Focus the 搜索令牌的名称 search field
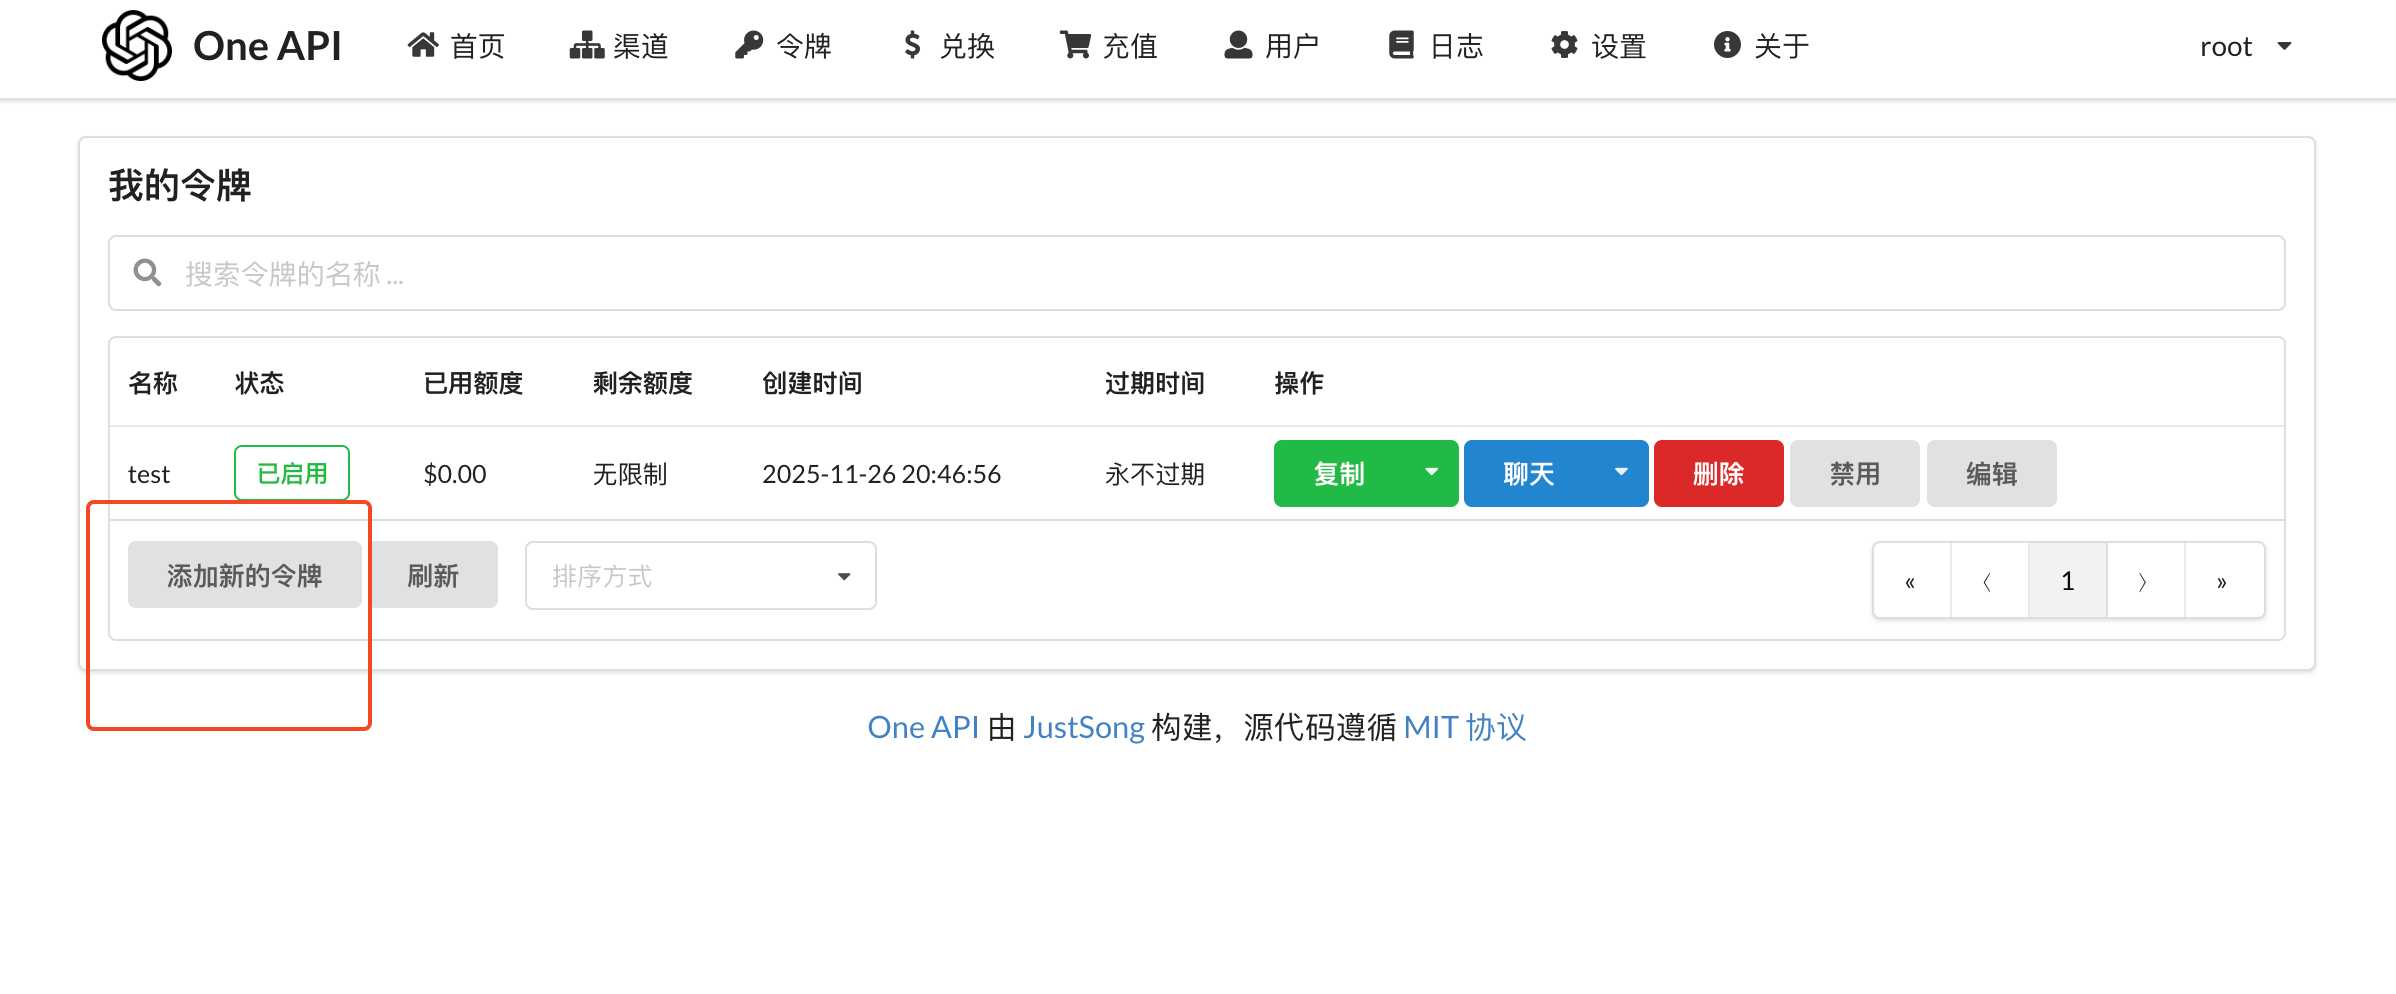2396x994 pixels. pyautogui.click(x=1197, y=273)
